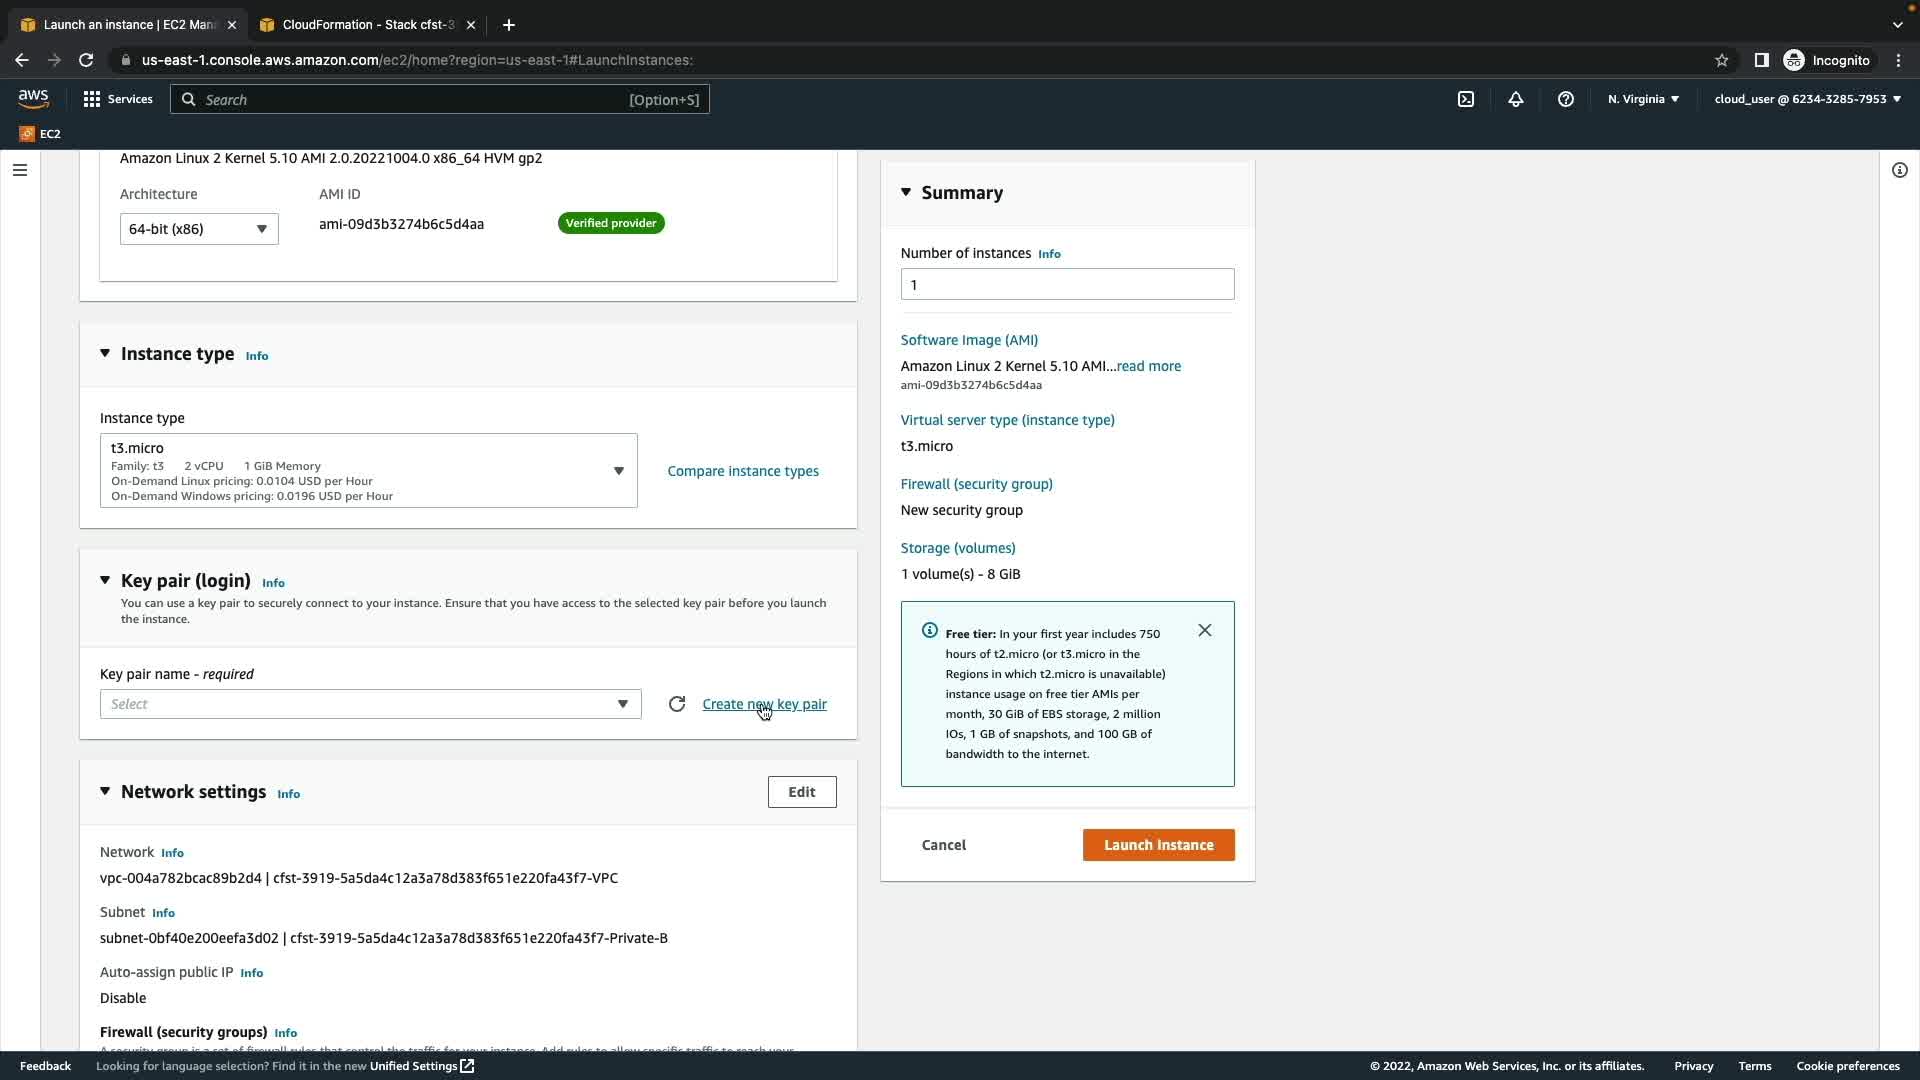Open the Architecture 64-bit (x86) dropdown
The height and width of the screenshot is (1080, 1920).
[198, 229]
